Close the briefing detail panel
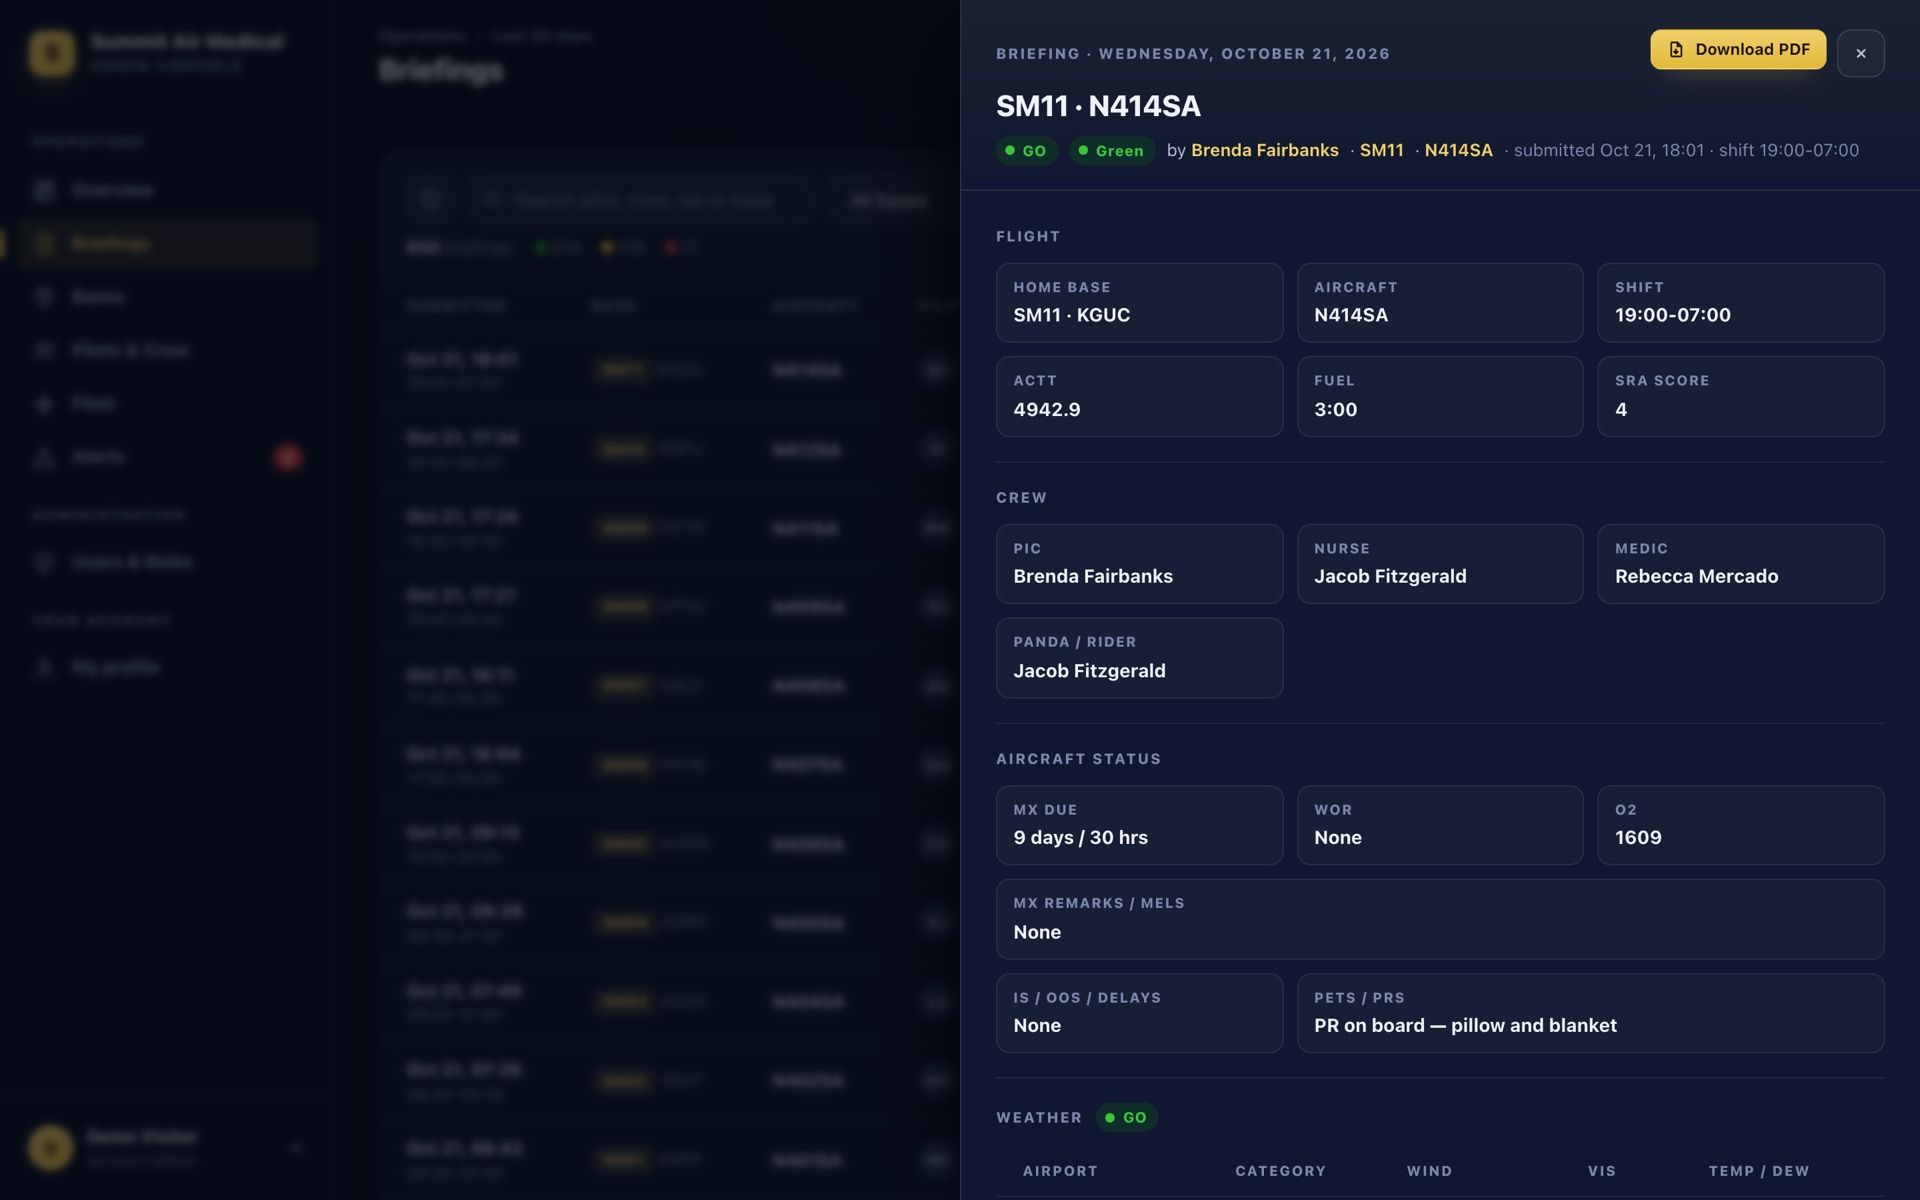The image size is (1920, 1200). click(1860, 53)
